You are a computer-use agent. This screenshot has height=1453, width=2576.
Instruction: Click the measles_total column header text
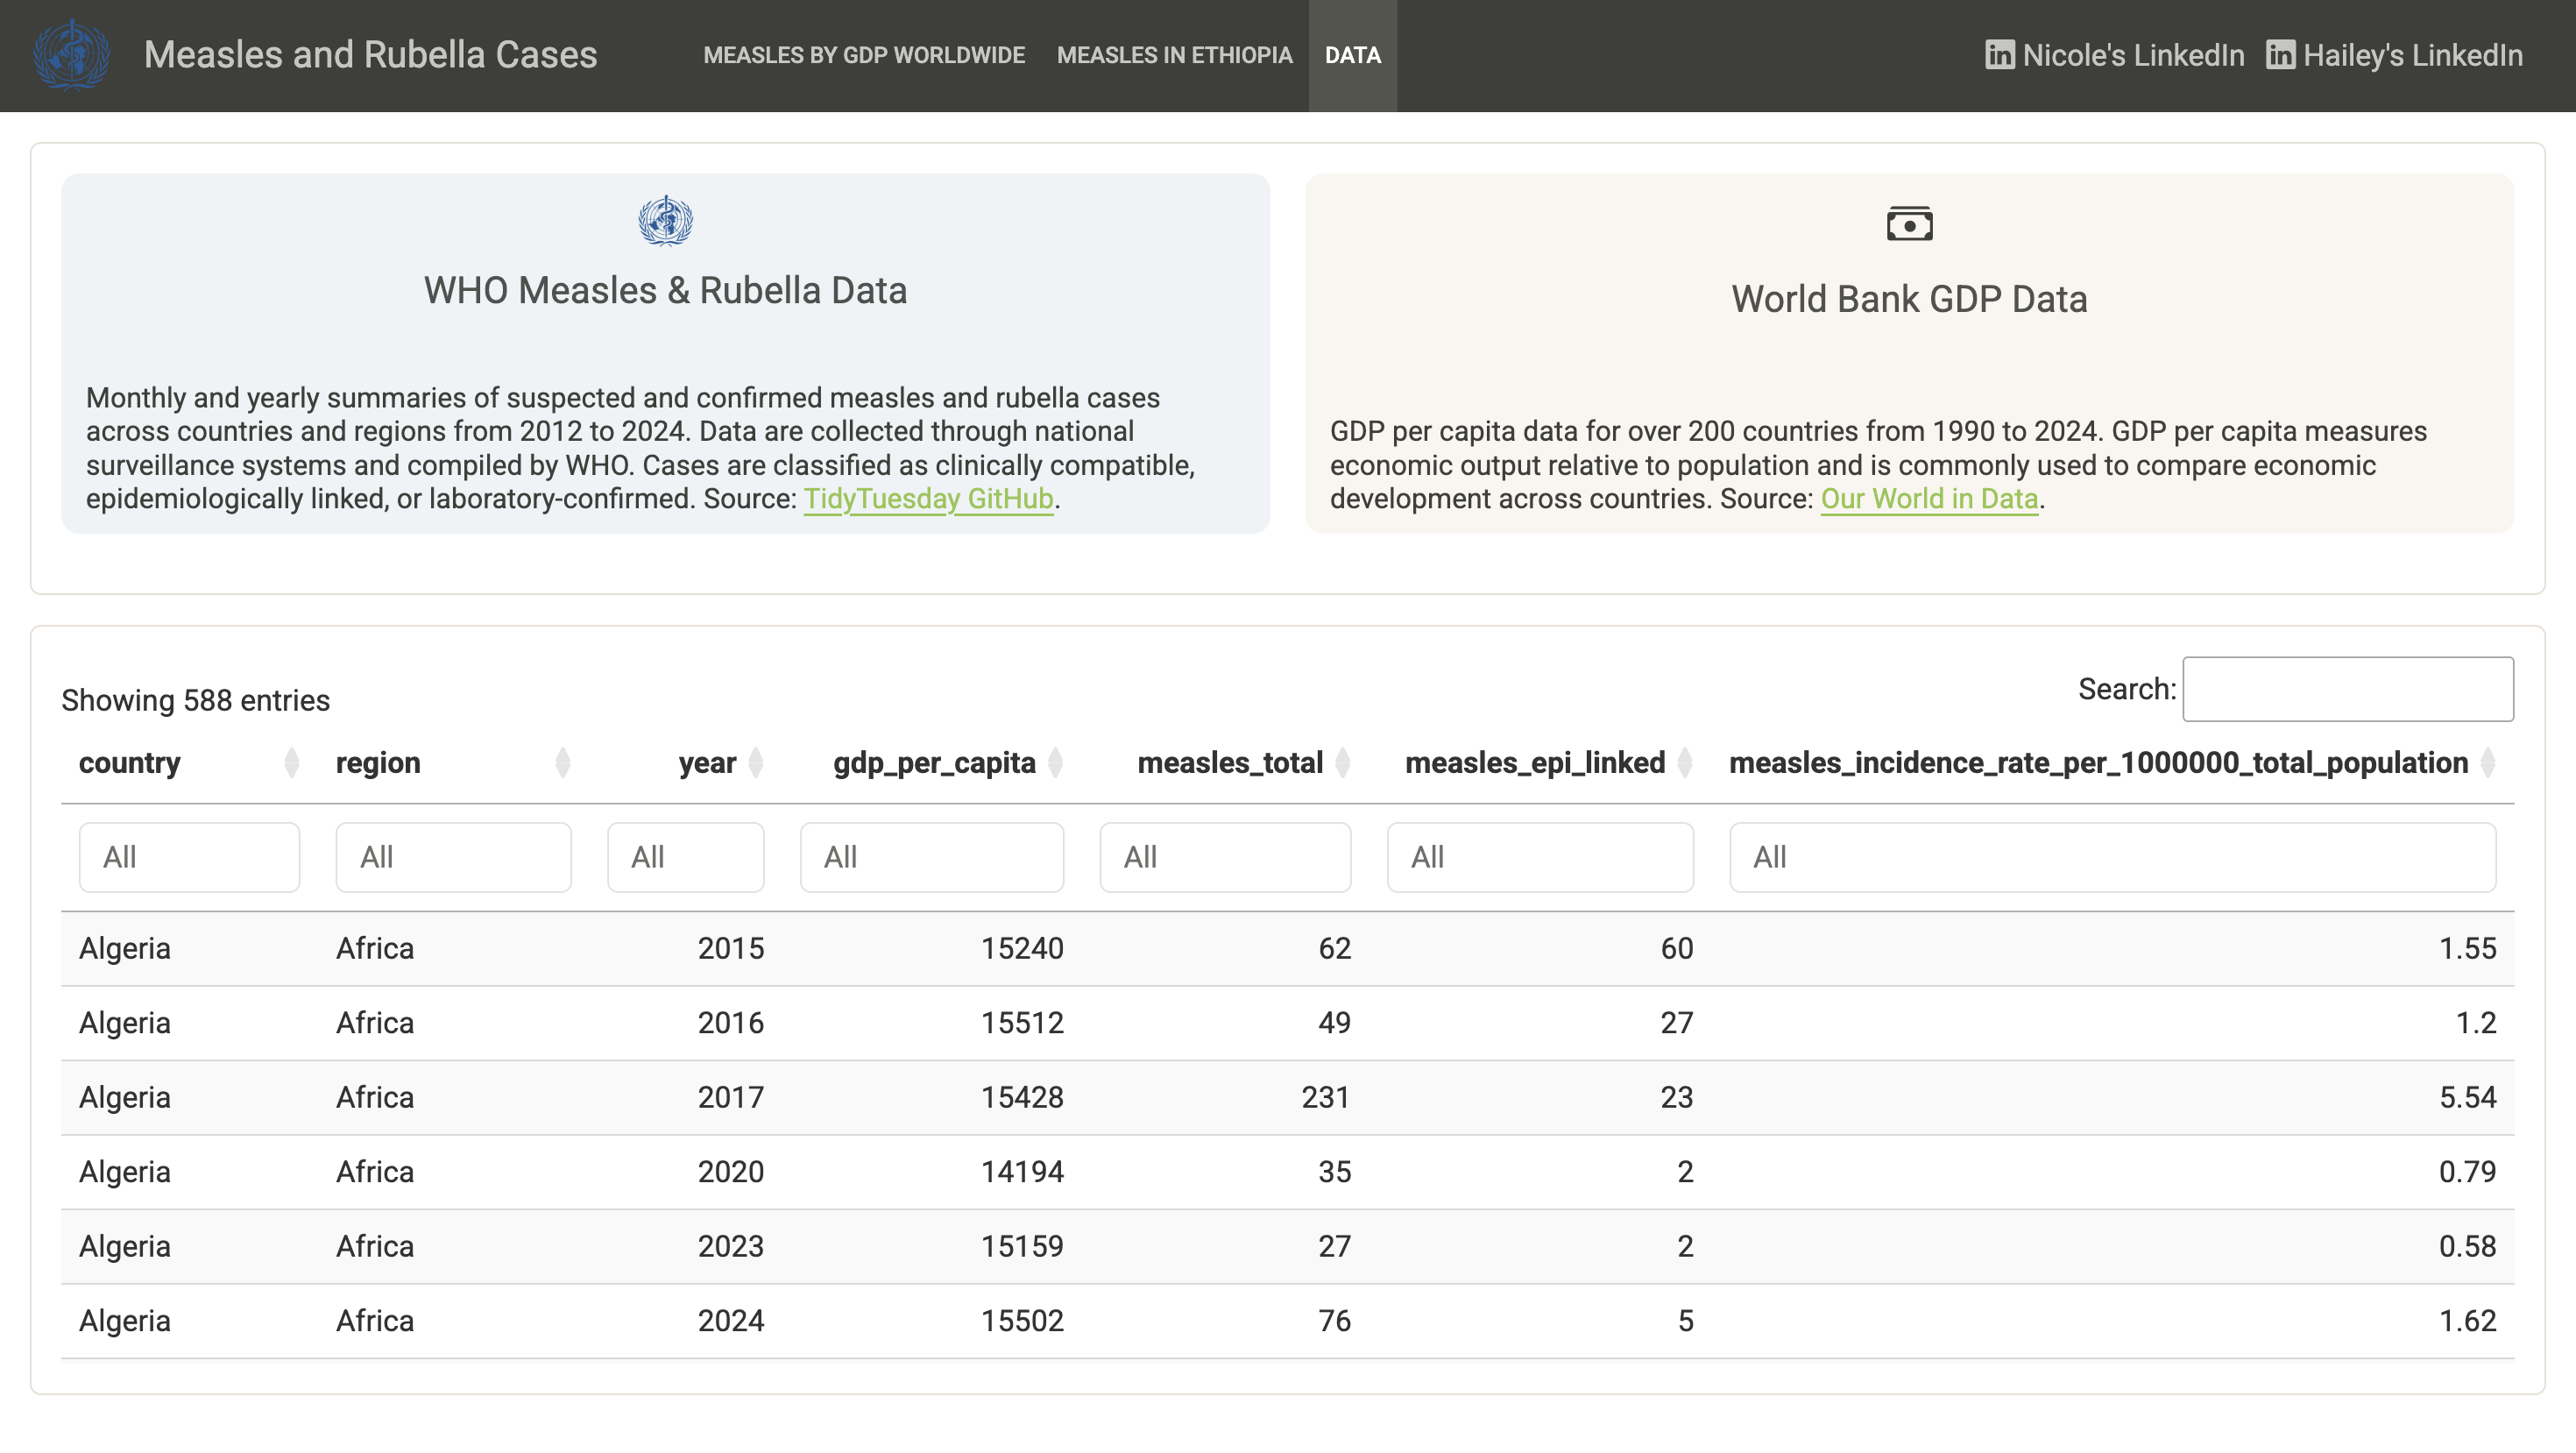coord(1230,763)
